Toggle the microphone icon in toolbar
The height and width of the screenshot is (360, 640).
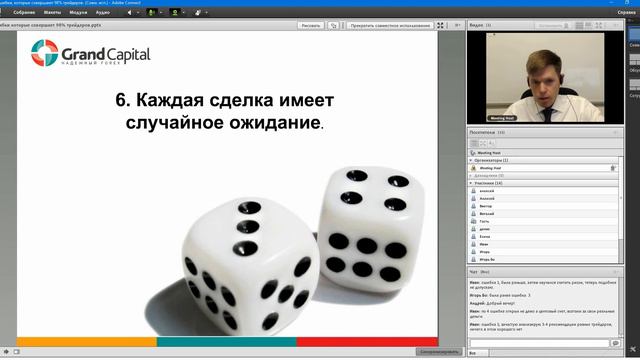click(151, 13)
